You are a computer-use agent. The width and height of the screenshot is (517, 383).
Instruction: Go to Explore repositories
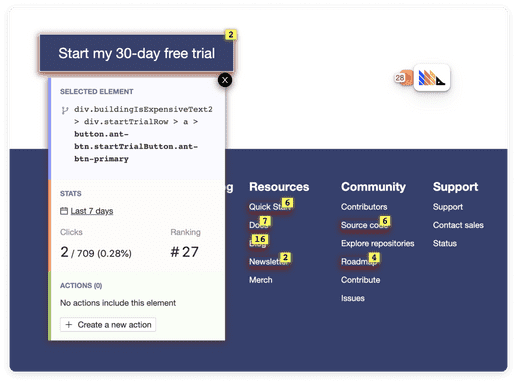[x=377, y=243]
